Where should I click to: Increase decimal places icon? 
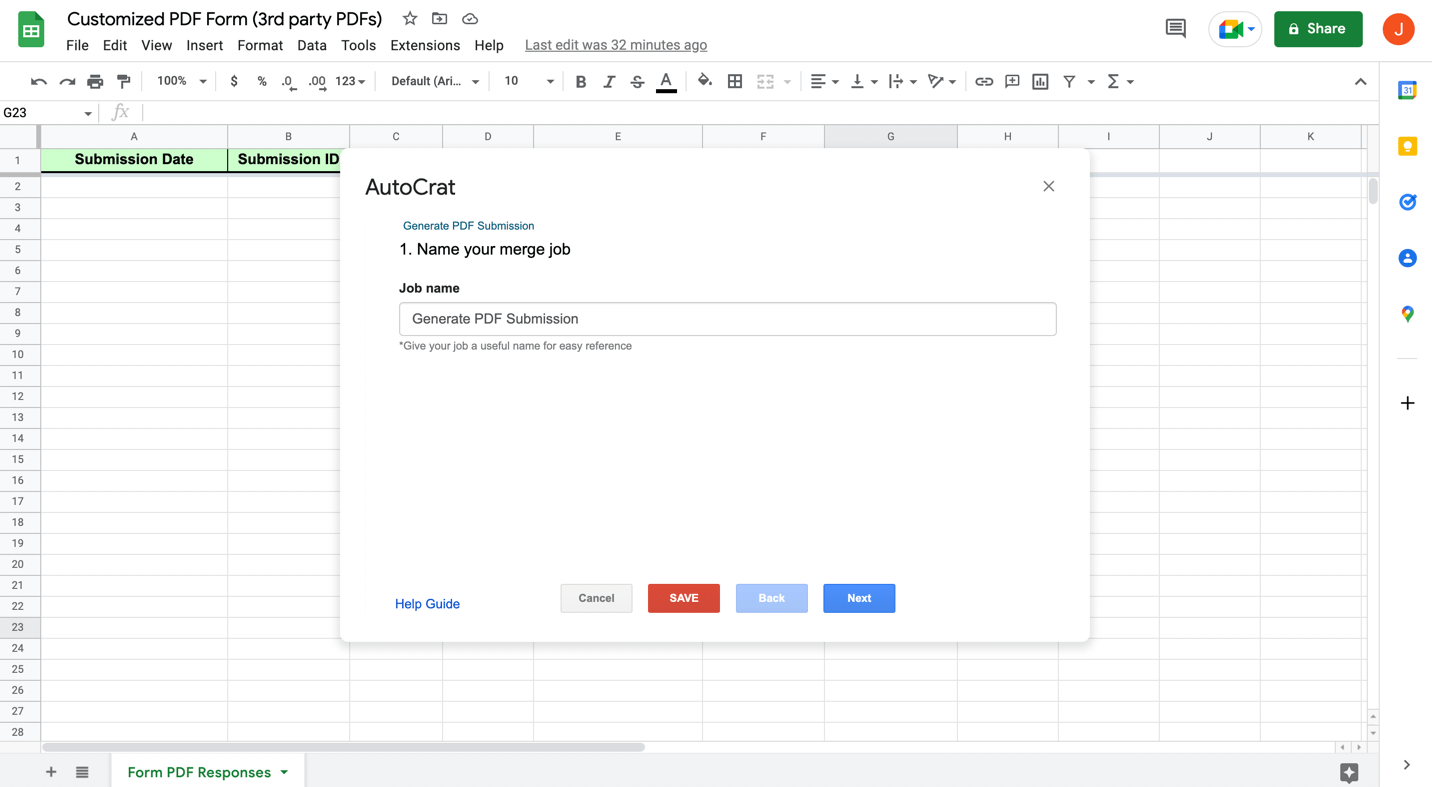pos(317,82)
